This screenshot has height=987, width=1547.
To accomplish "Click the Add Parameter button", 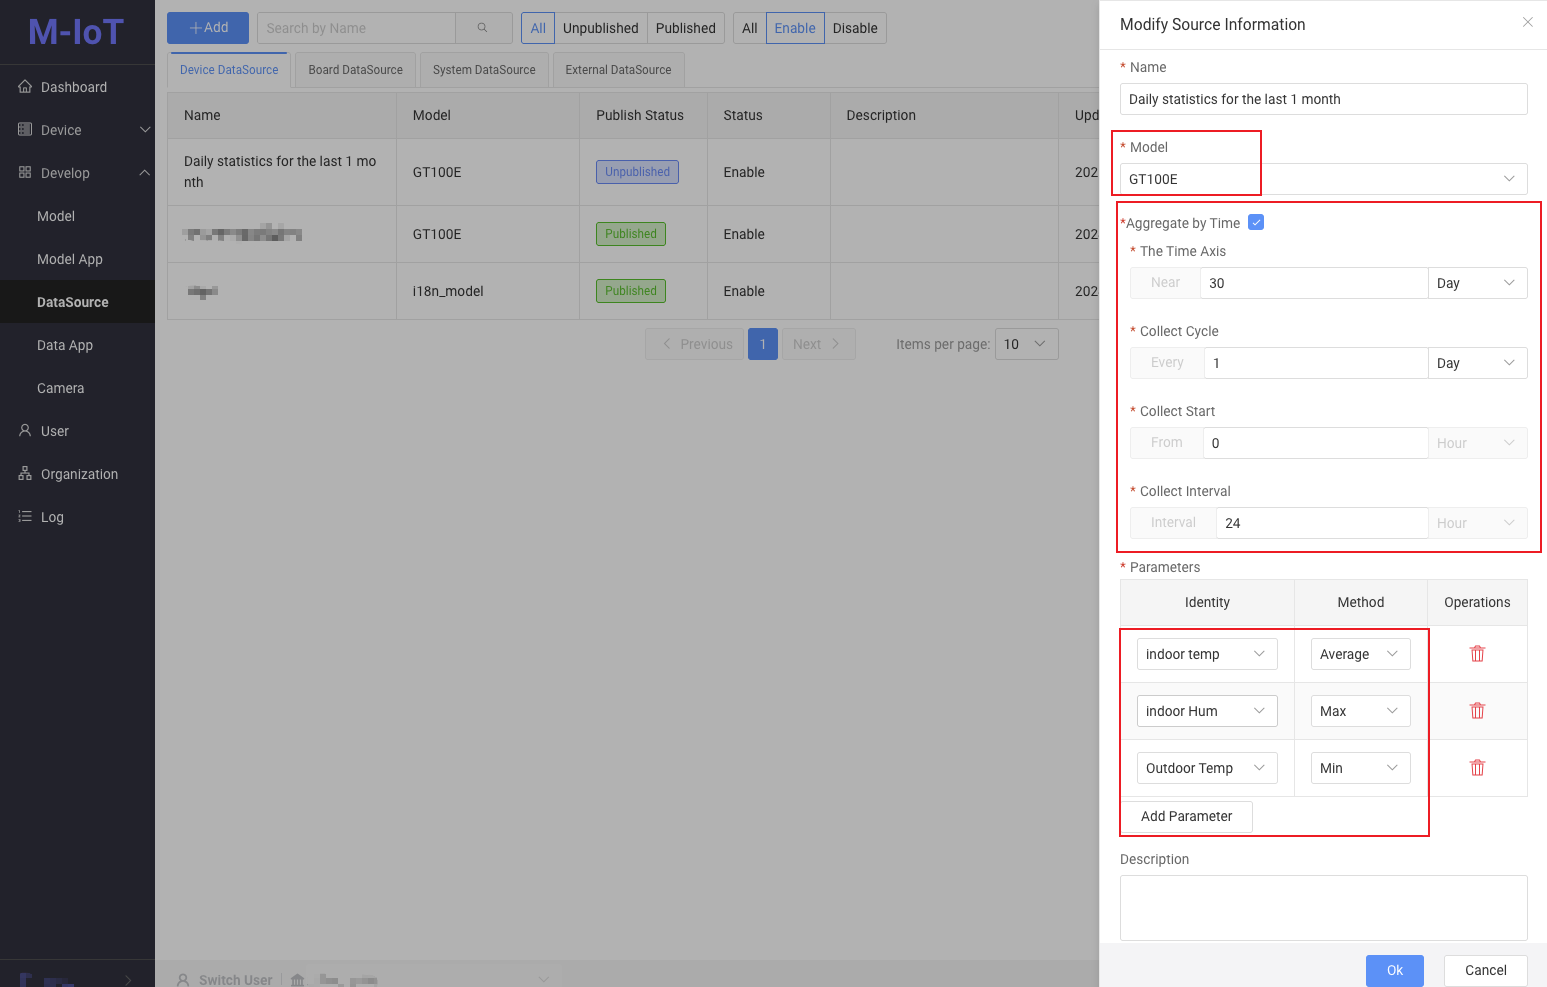I will click(1186, 816).
